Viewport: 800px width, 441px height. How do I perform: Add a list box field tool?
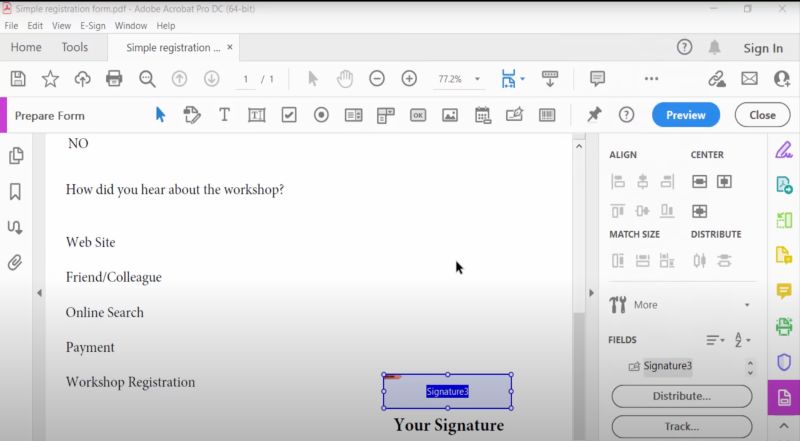[x=353, y=115]
